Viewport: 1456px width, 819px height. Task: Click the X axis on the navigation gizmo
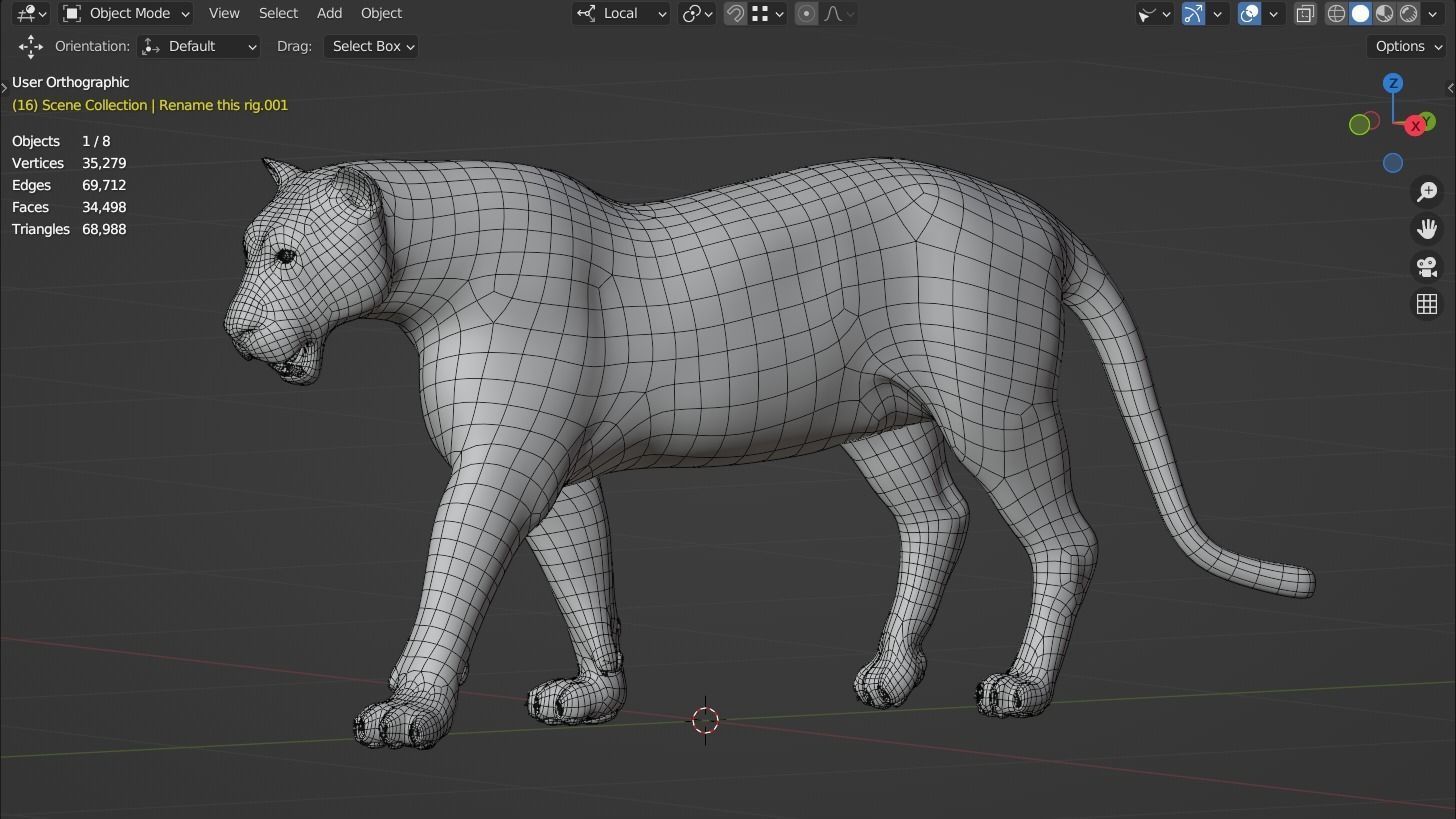pos(1415,126)
